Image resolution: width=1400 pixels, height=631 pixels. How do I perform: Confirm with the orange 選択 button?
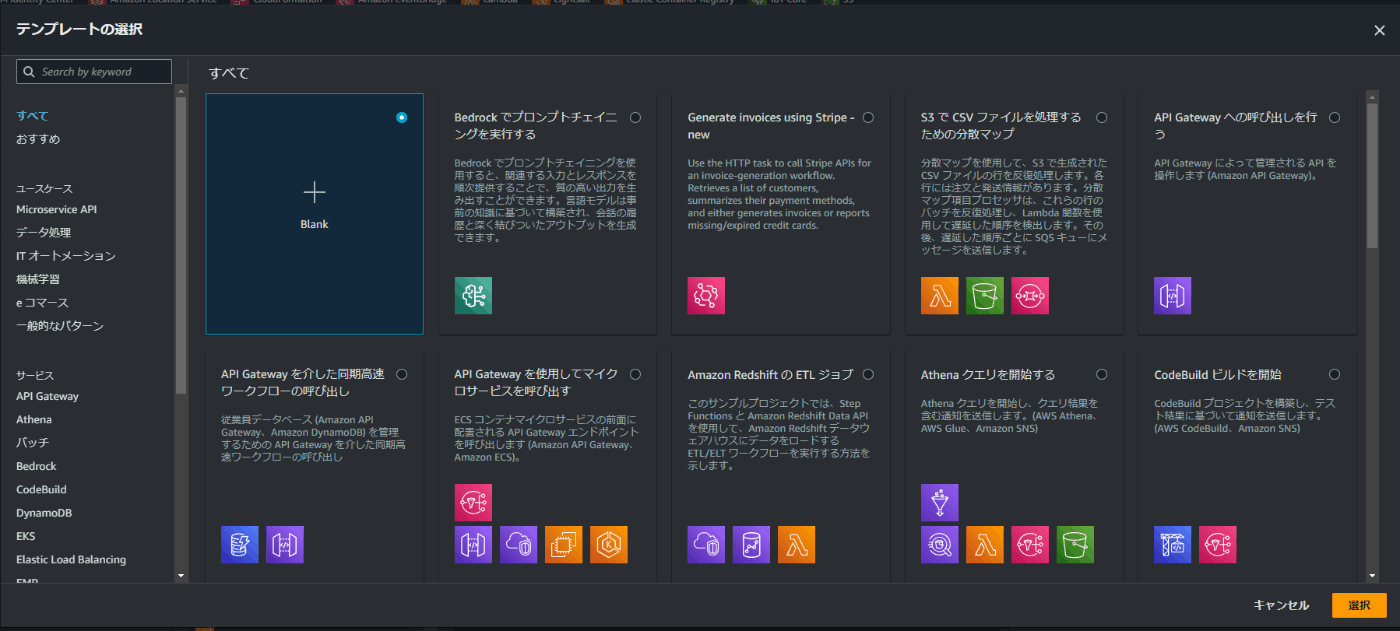tap(1359, 605)
